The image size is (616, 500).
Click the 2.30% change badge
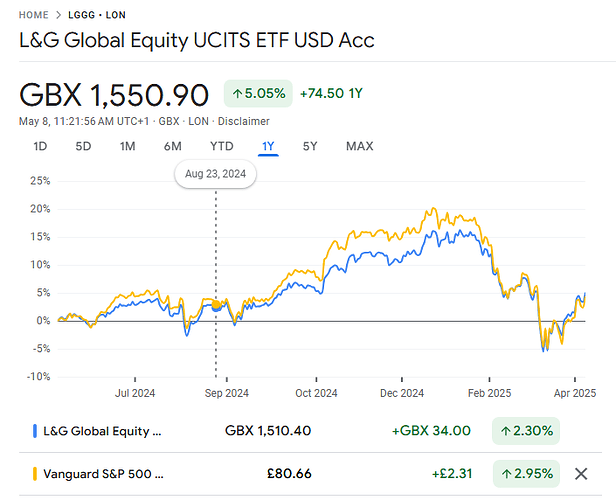click(x=526, y=431)
